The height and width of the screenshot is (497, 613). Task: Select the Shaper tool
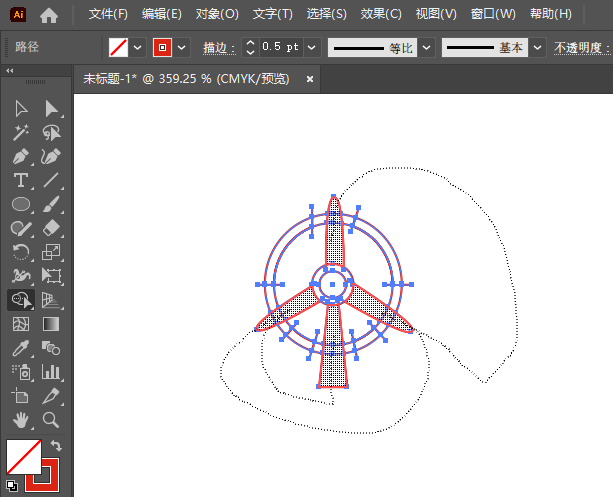(21, 228)
